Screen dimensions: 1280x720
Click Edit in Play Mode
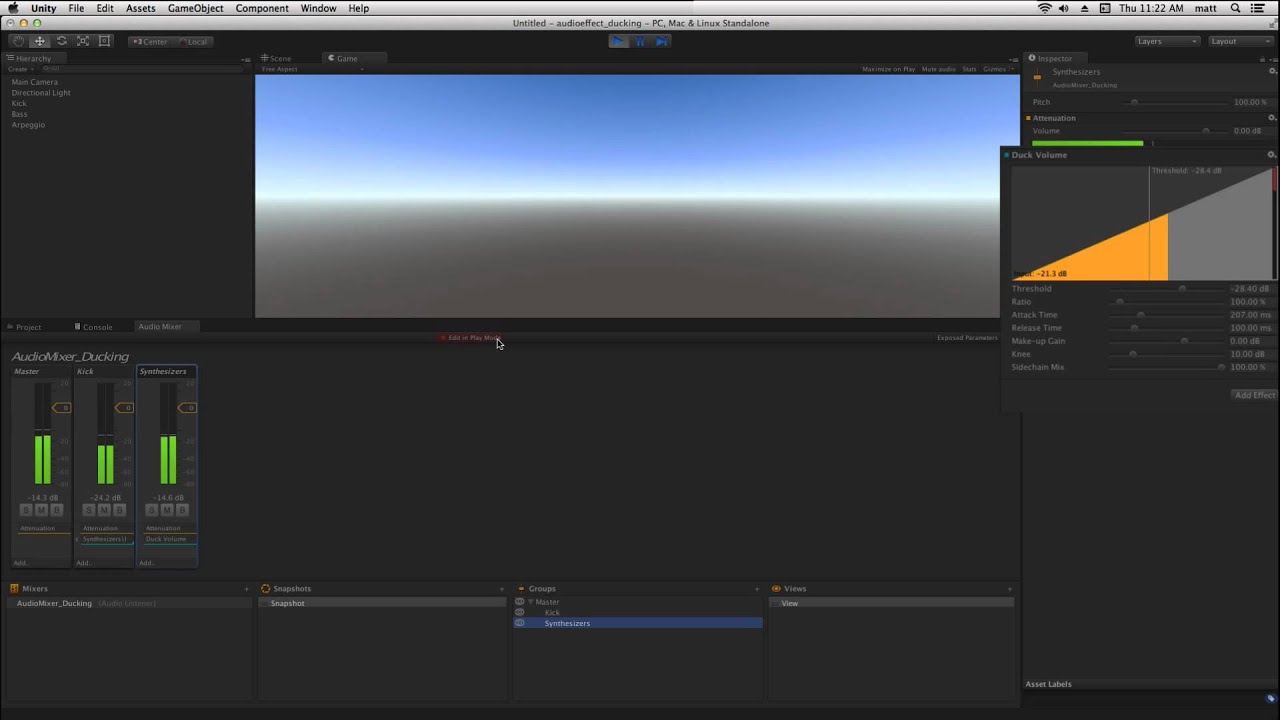[x=473, y=337]
